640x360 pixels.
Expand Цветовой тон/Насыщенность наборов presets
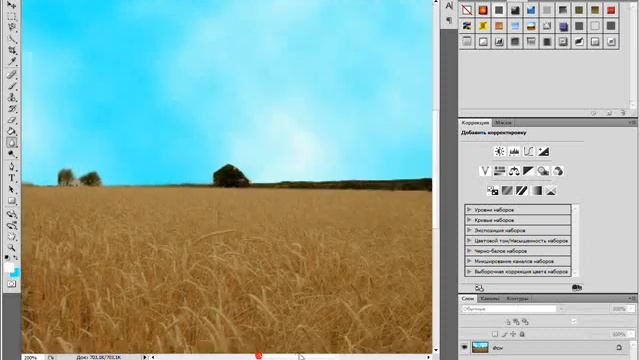(469, 241)
